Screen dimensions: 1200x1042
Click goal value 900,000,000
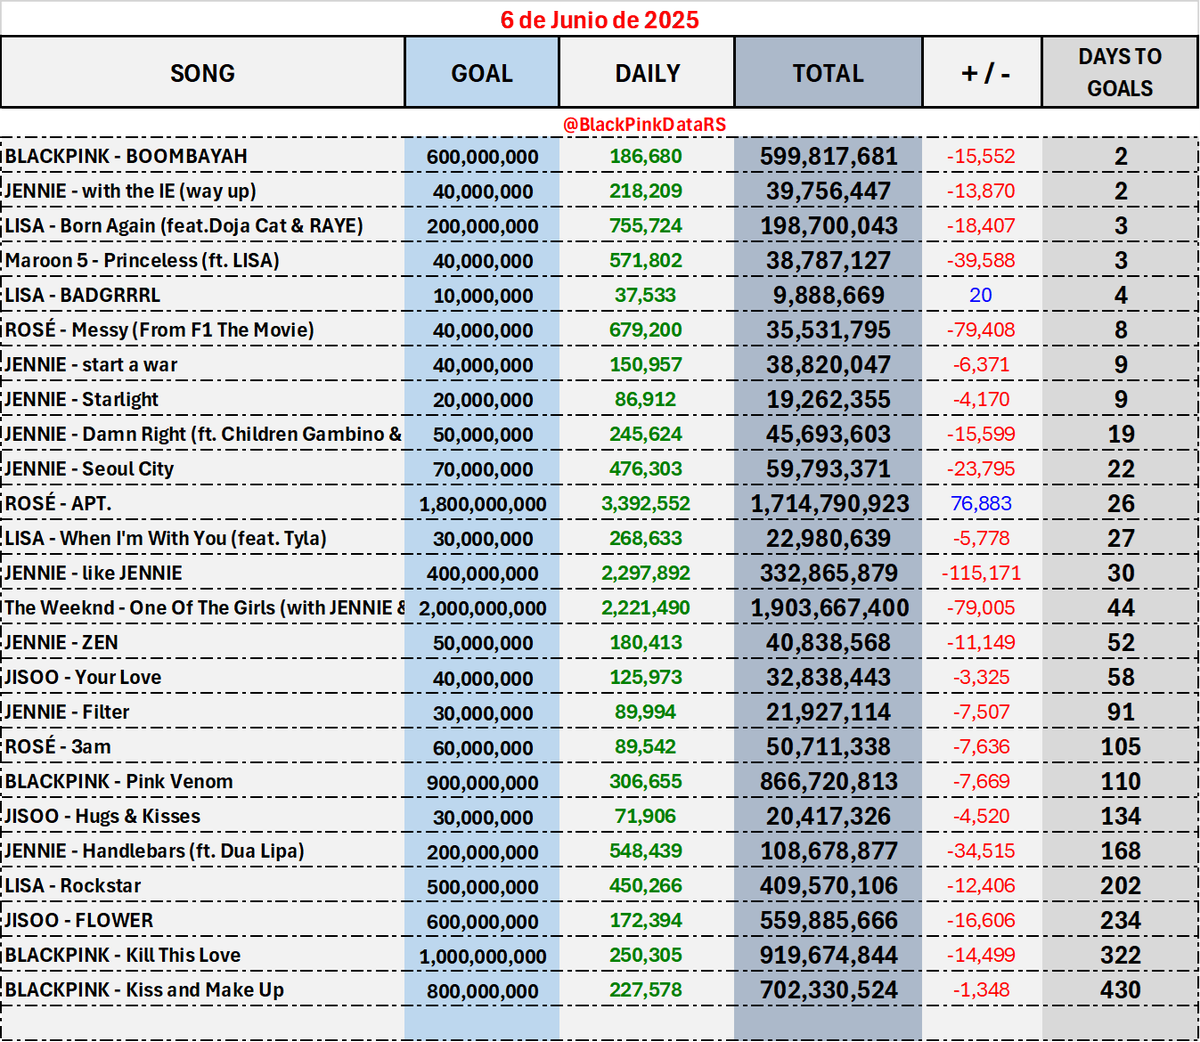click(x=483, y=782)
